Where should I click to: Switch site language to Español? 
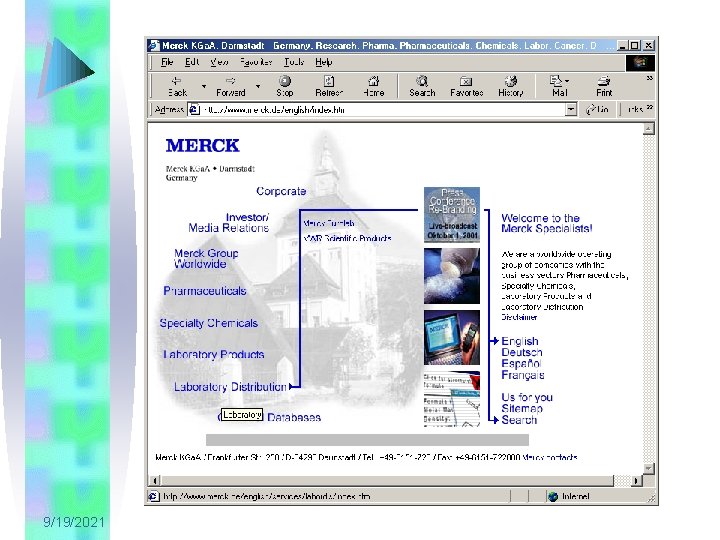pos(521,364)
